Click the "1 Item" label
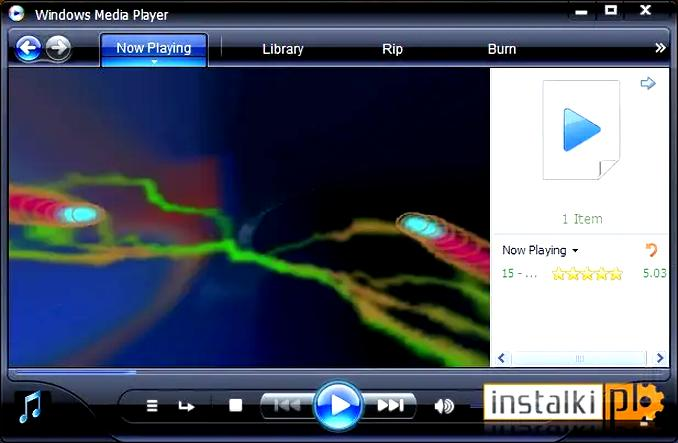The width and height of the screenshot is (678, 443). click(582, 219)
